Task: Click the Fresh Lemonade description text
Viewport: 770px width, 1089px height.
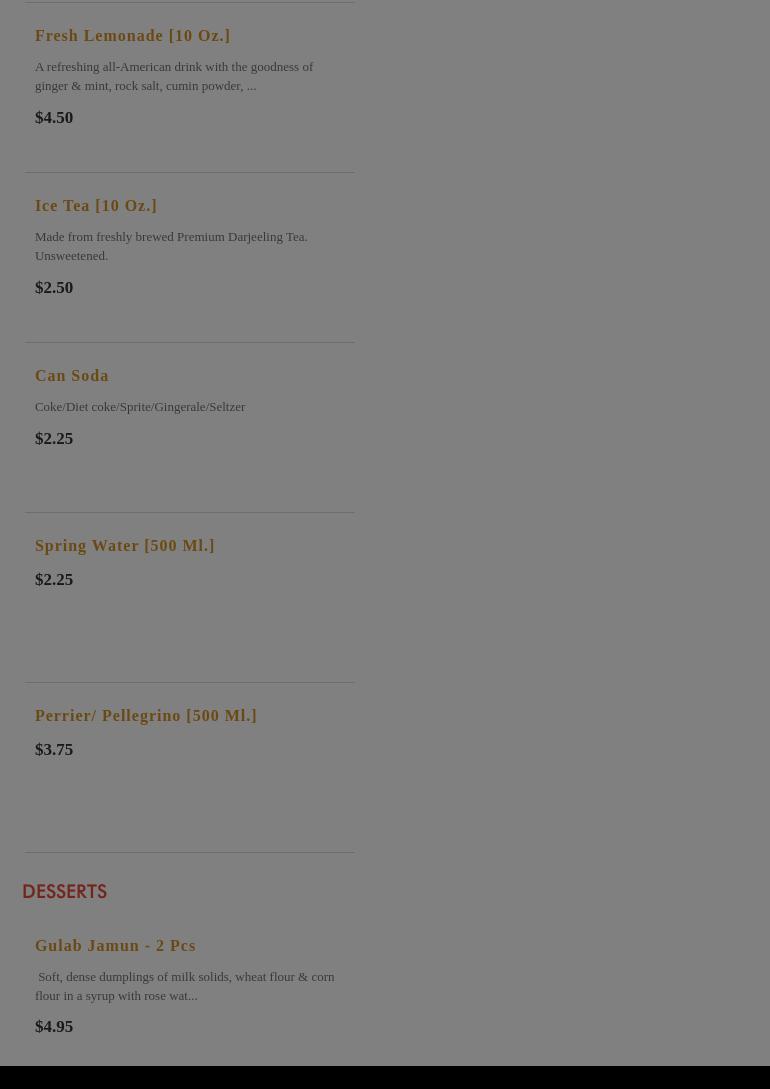Action: tap(174, 76)
